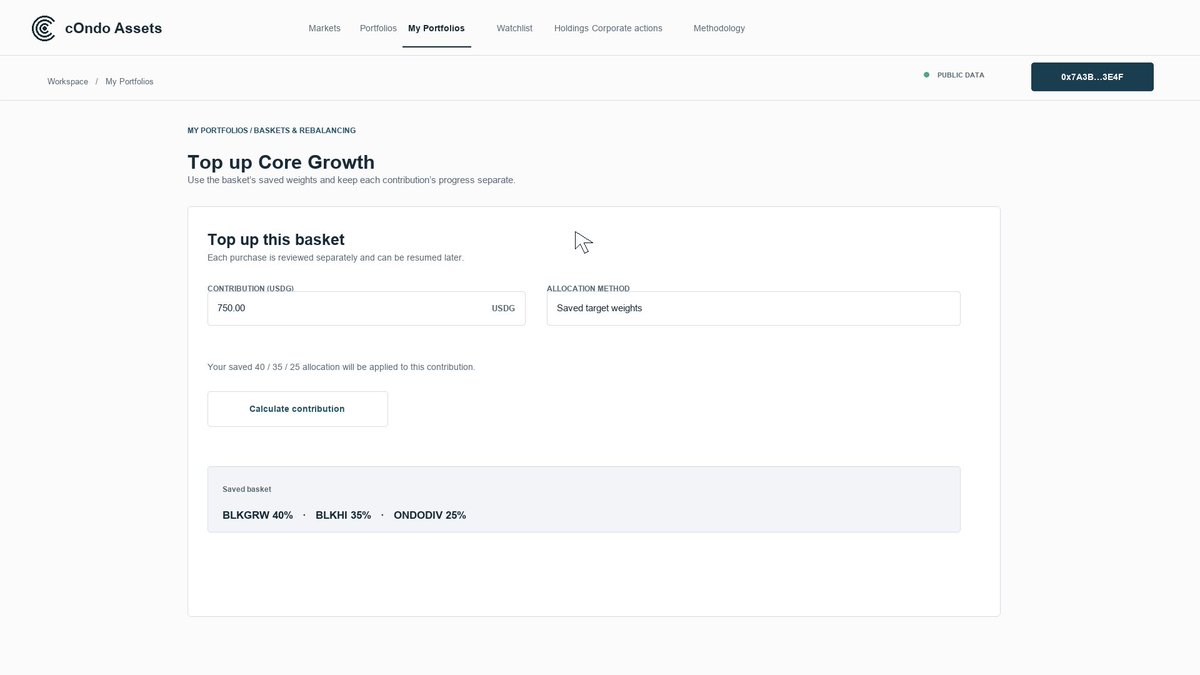Click wallet address button 0x7A3B…3E4F
1200x675 pixels.
click(1092, 77)
